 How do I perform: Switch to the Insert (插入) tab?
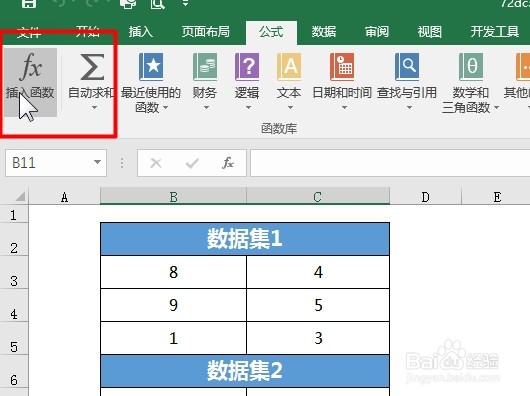[141, 32]
